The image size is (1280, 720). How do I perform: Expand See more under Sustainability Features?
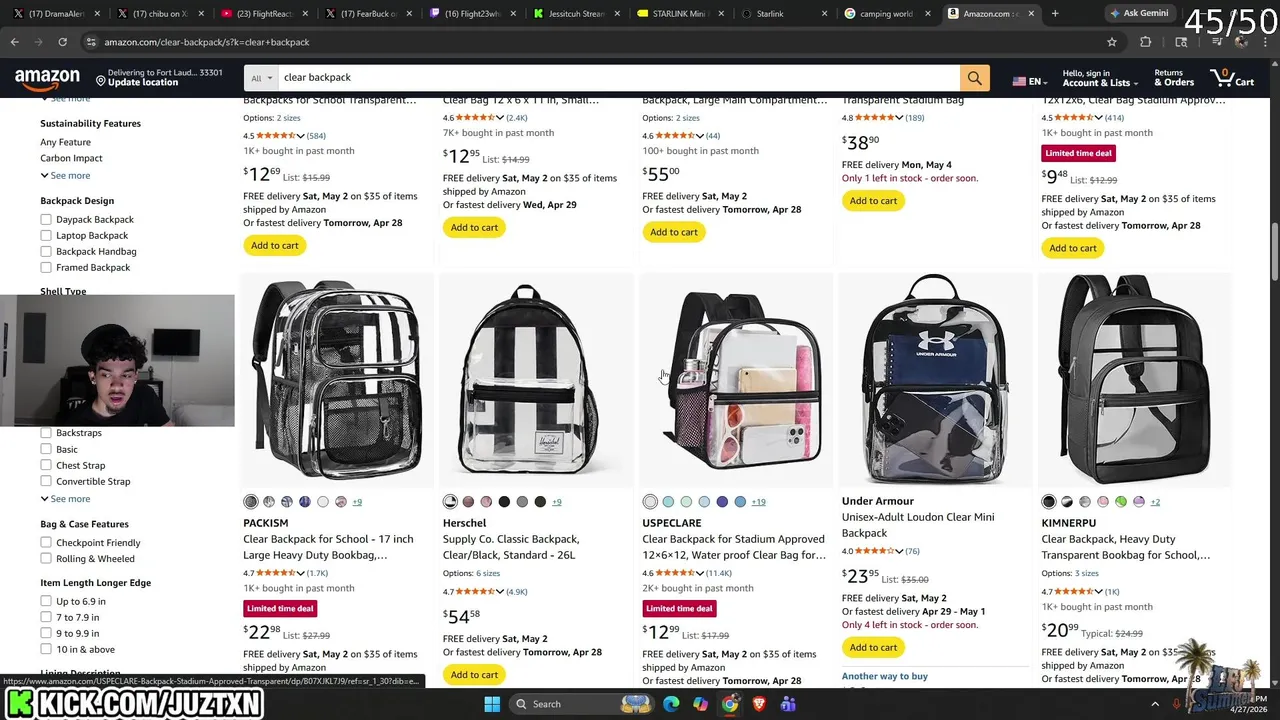pos(65,175)
